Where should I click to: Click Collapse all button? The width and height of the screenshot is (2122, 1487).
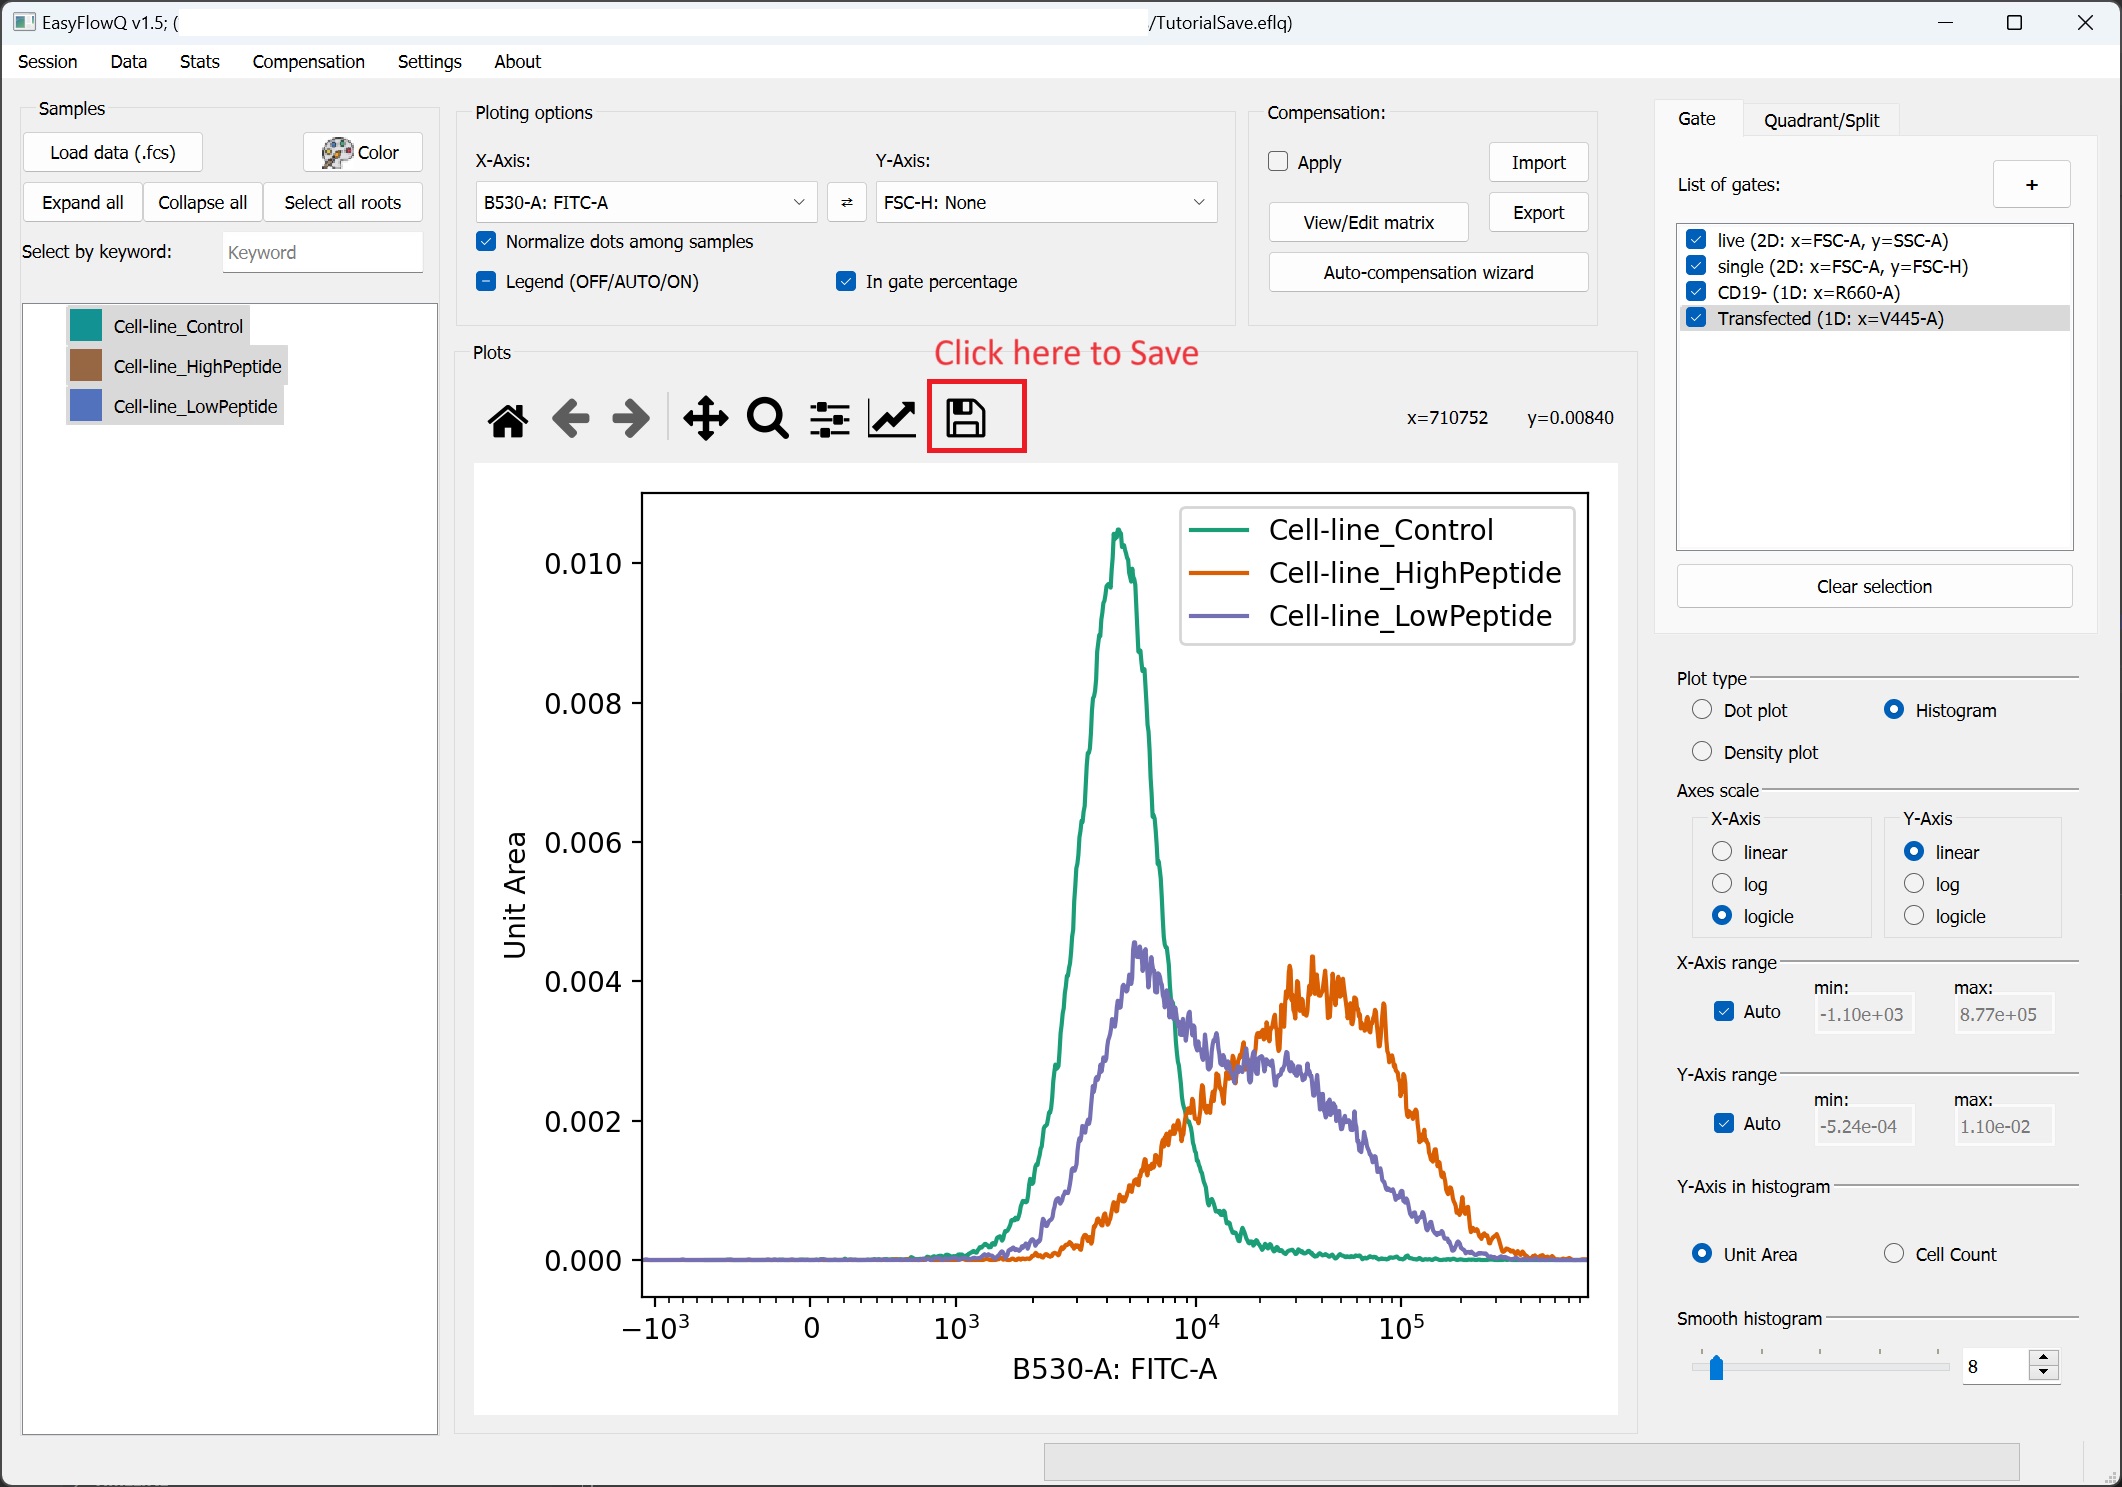203,203
